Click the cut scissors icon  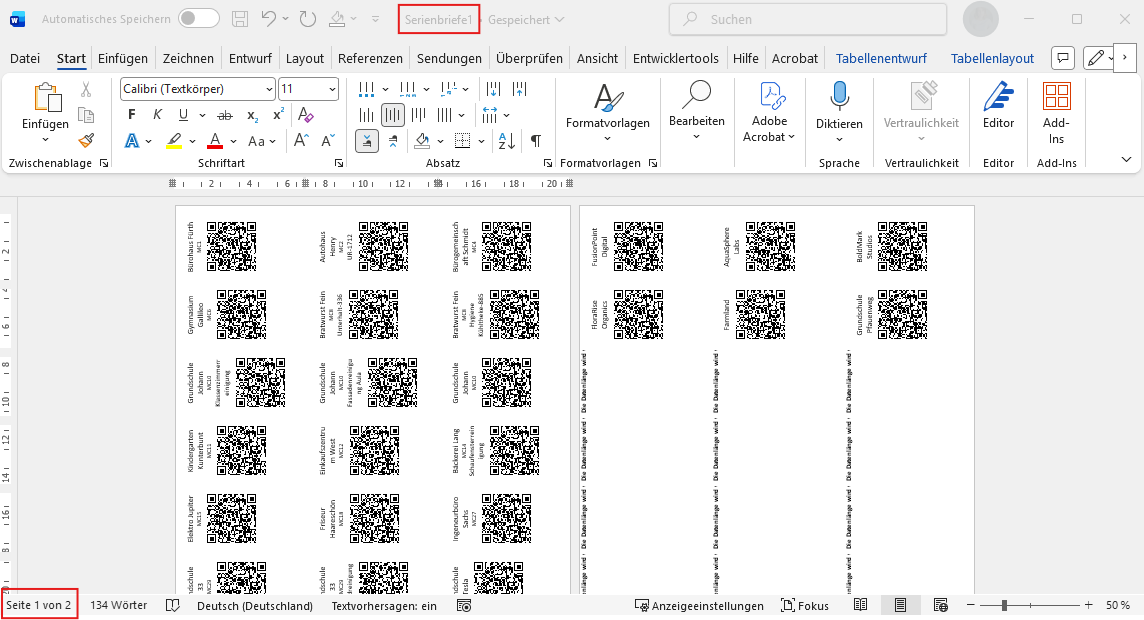86,90
